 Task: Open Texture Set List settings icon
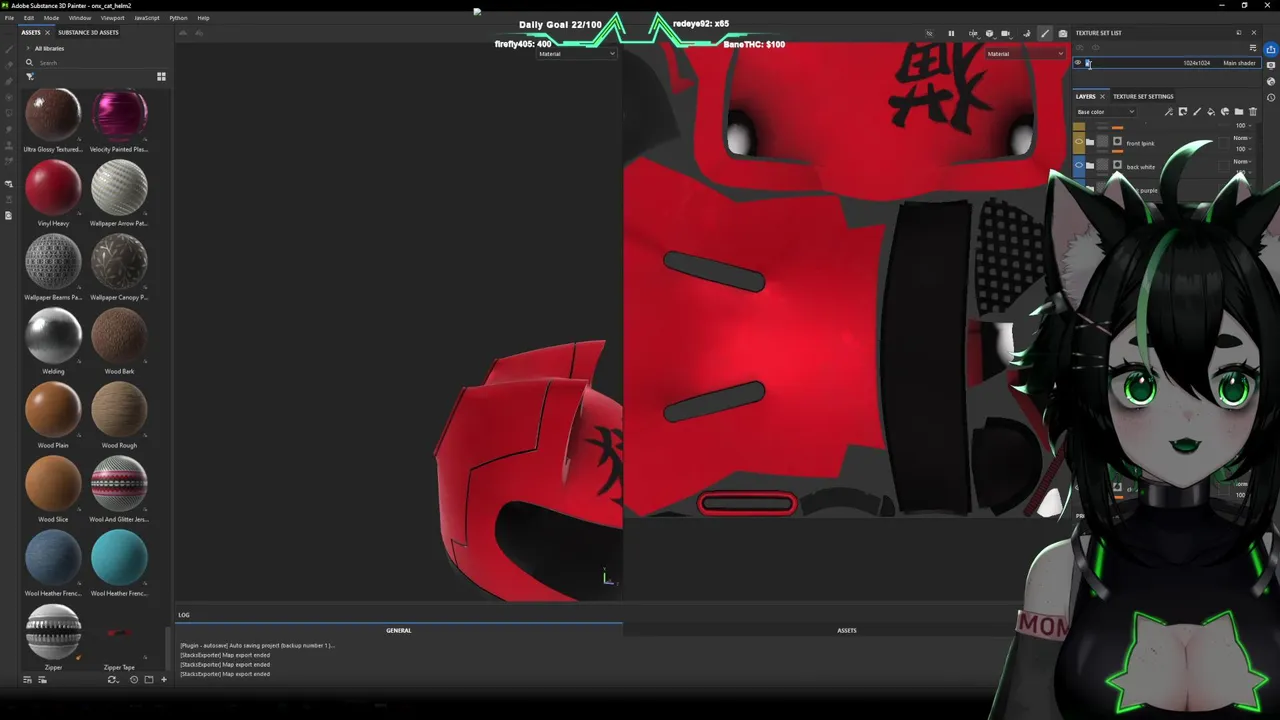[1253, 48]
